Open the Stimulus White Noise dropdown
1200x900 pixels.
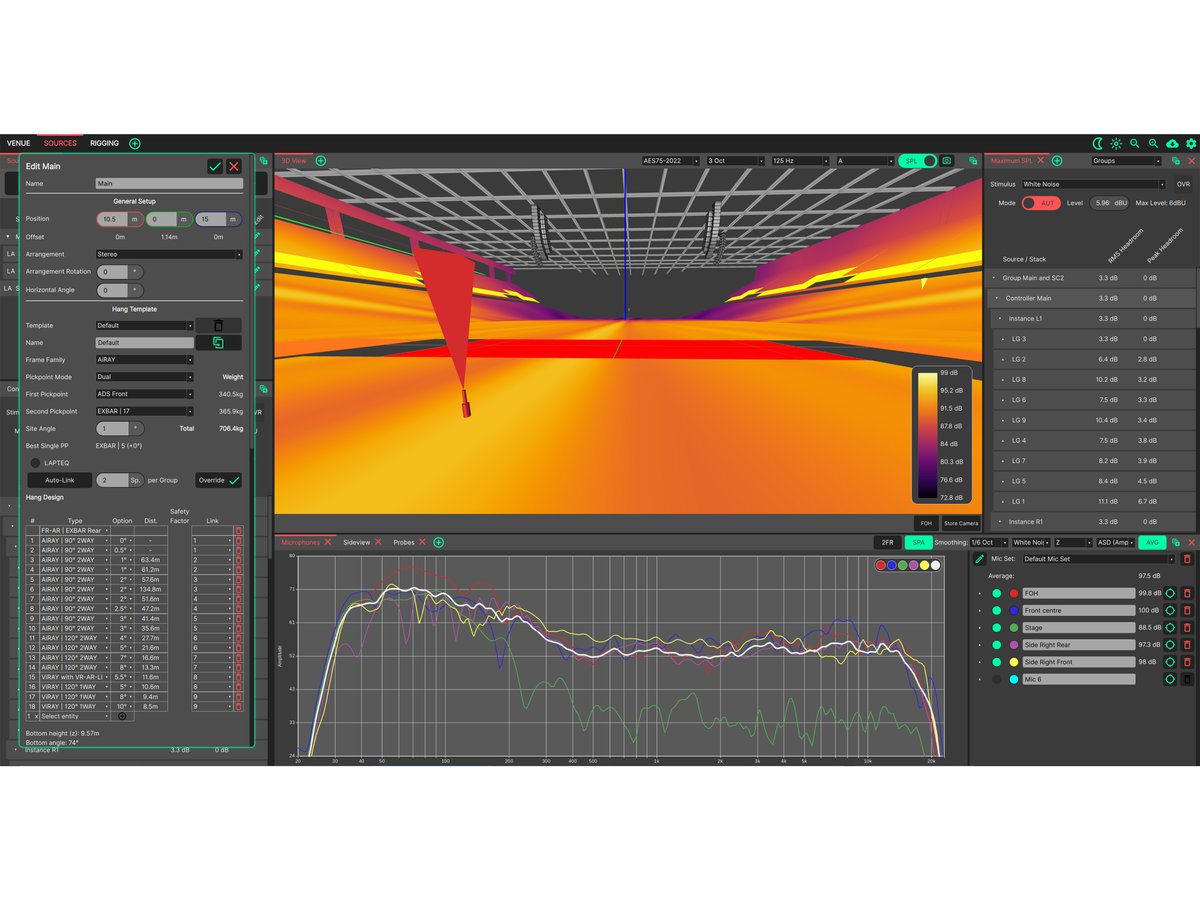(1093, 184)
